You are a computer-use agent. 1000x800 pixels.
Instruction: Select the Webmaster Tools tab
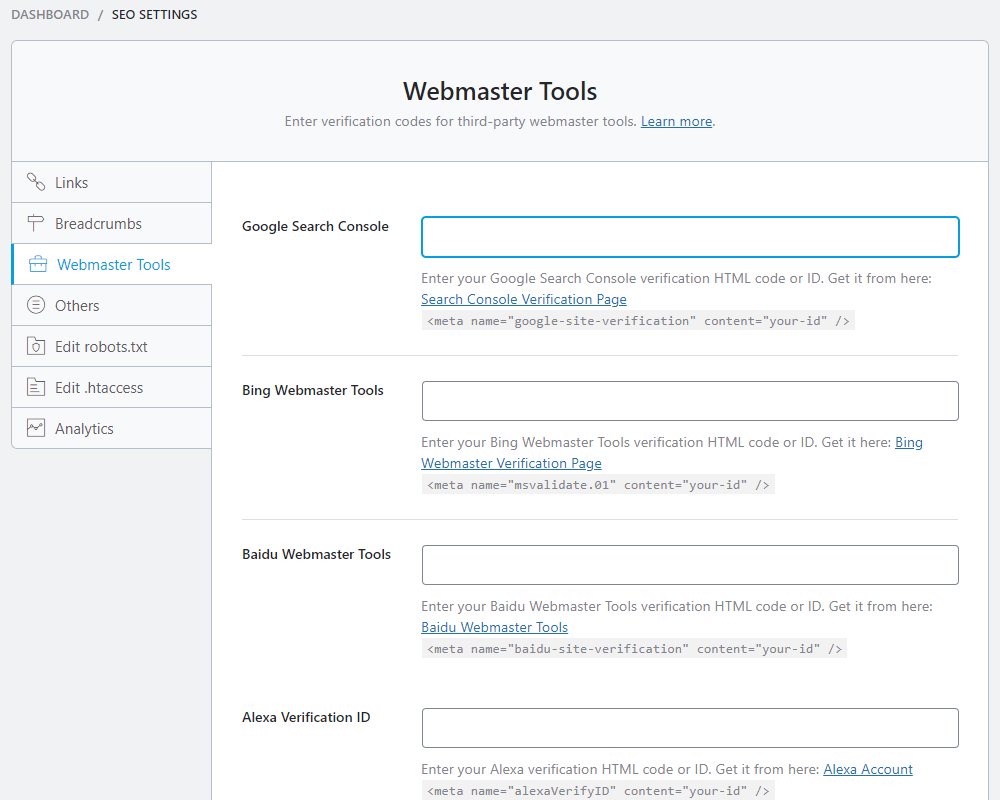[112, 264]
